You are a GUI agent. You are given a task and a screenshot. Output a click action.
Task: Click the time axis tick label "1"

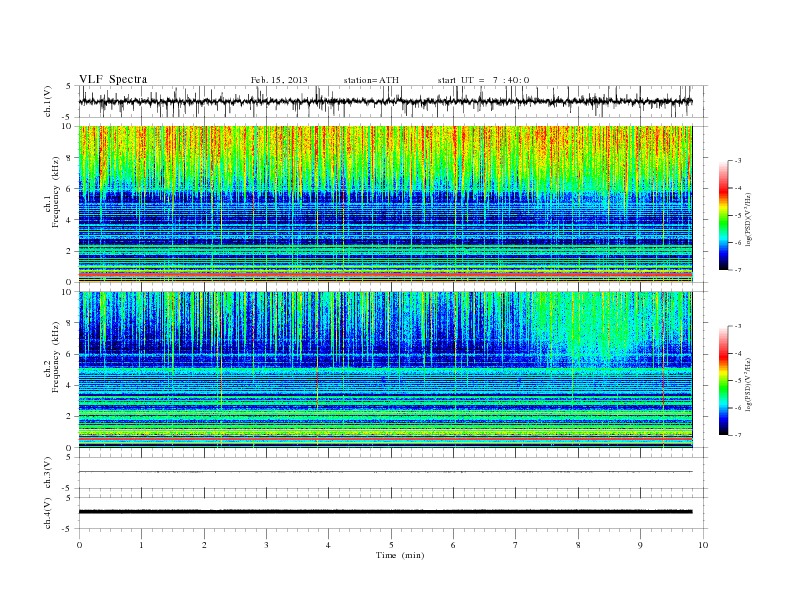coord(141,545)
